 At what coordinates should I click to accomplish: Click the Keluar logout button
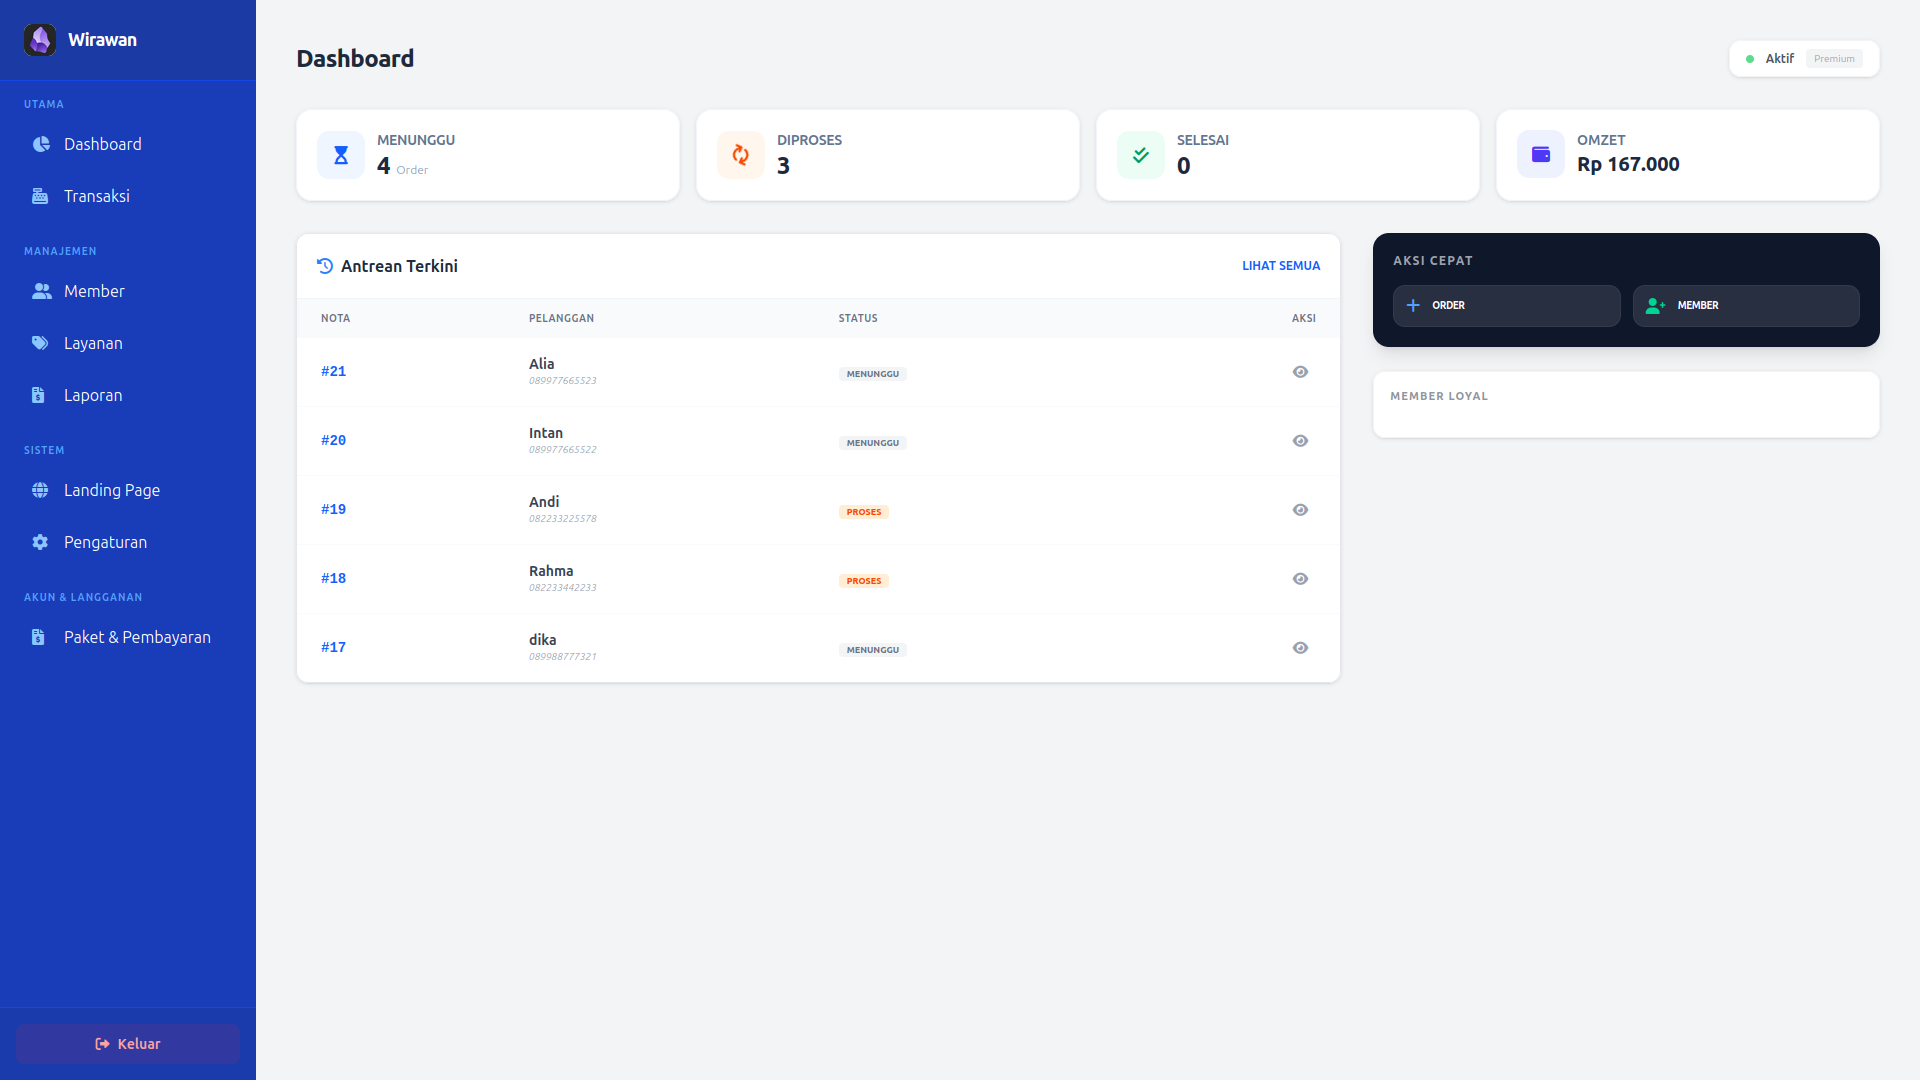pos(127,1043)
